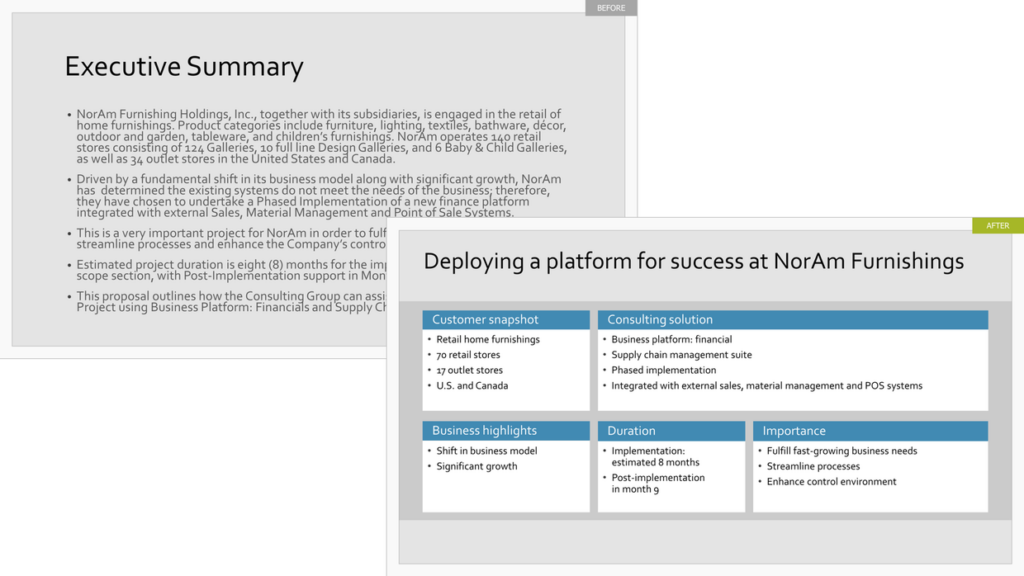The image size is (1024, 576).
Task: Click the Duration box header
Action: click(x=631, y=431)
